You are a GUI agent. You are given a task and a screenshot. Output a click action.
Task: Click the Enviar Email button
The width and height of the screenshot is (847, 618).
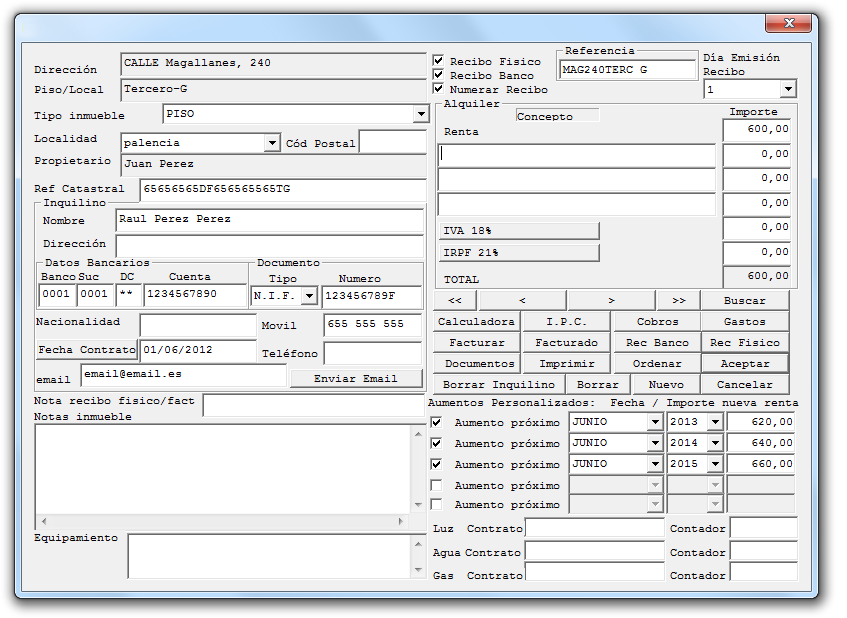[356, 378]
